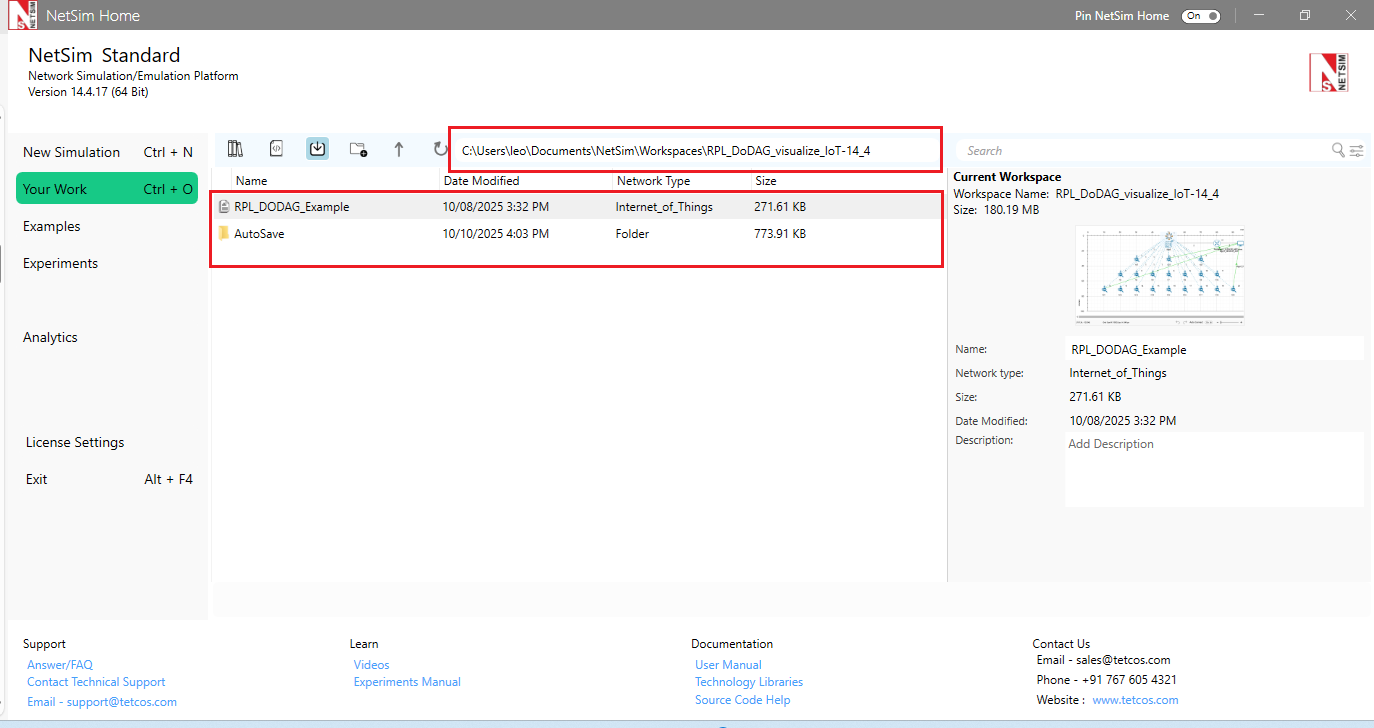Sort by Date Modified column header
The width and height of the screenshot is (1374, 728).
[x=482, y=181]
